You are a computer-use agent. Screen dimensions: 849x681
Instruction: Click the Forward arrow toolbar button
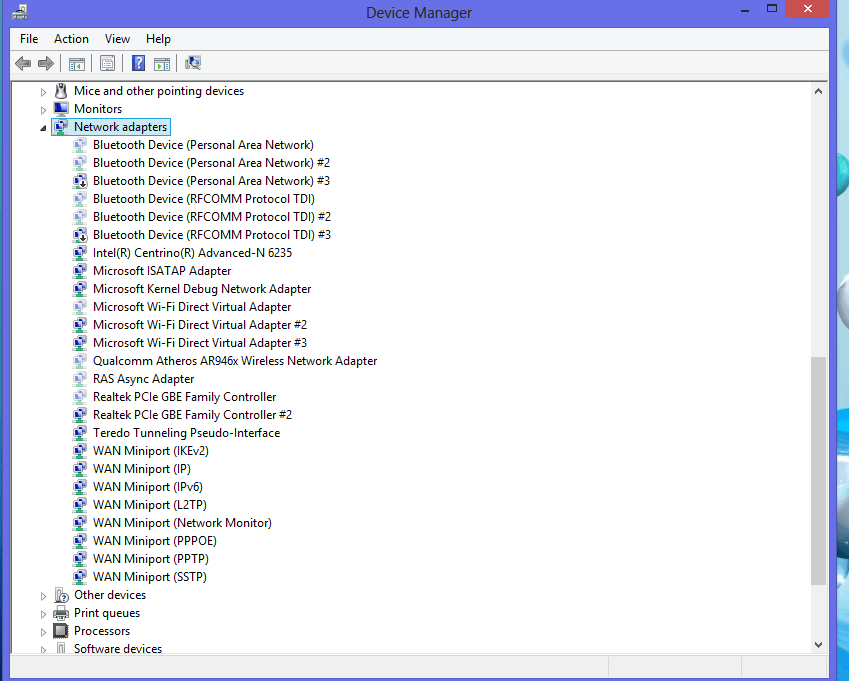[x=46, y=63]
